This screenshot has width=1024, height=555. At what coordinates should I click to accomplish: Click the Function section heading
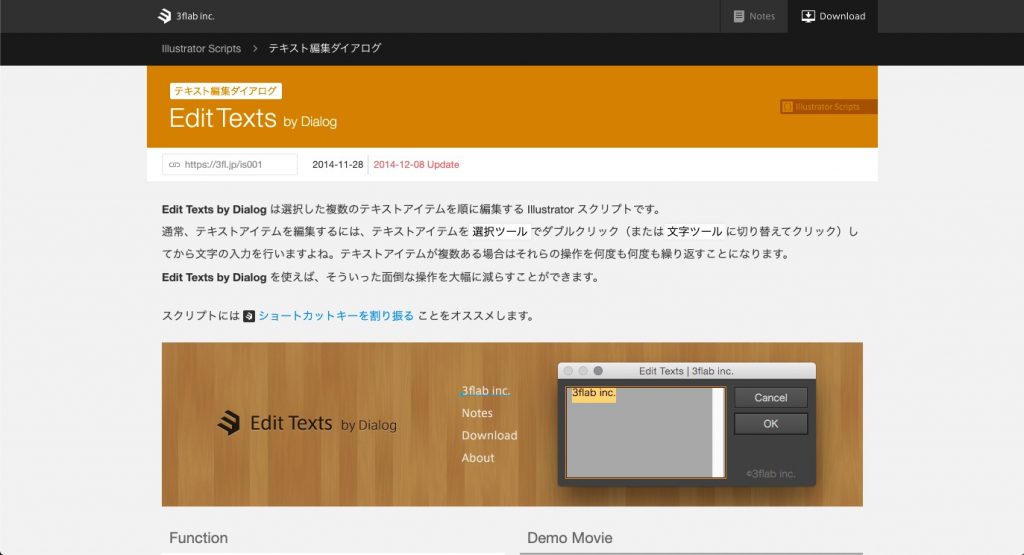(199, 538)
